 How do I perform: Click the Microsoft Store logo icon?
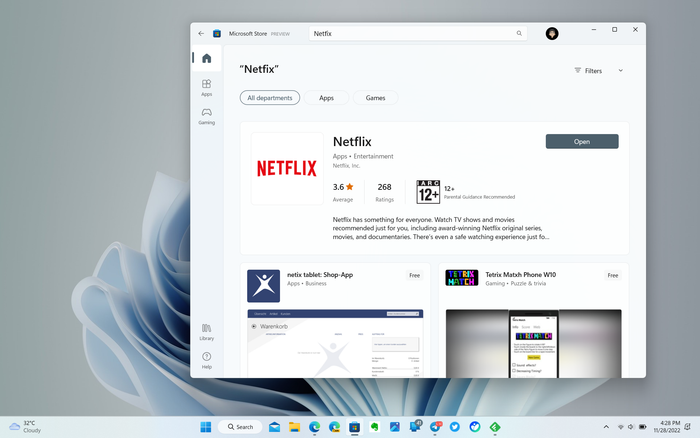click(217, 33)
